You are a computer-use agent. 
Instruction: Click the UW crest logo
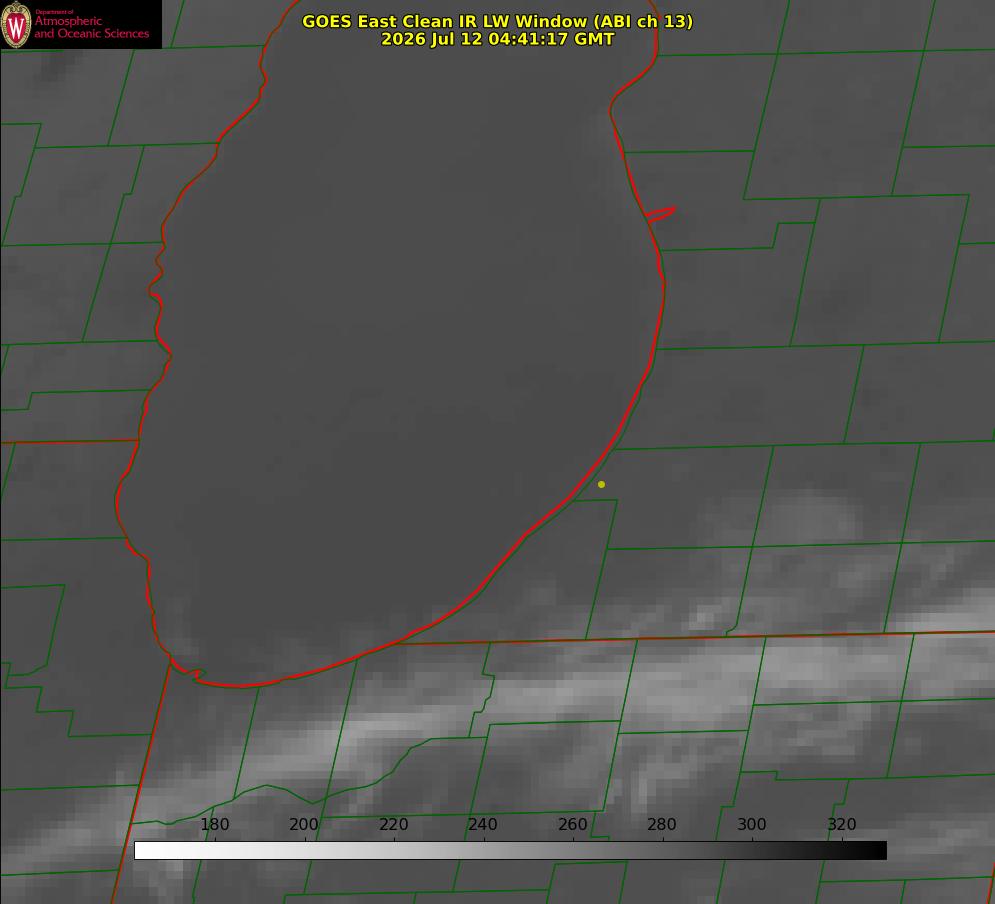[16, 25]
